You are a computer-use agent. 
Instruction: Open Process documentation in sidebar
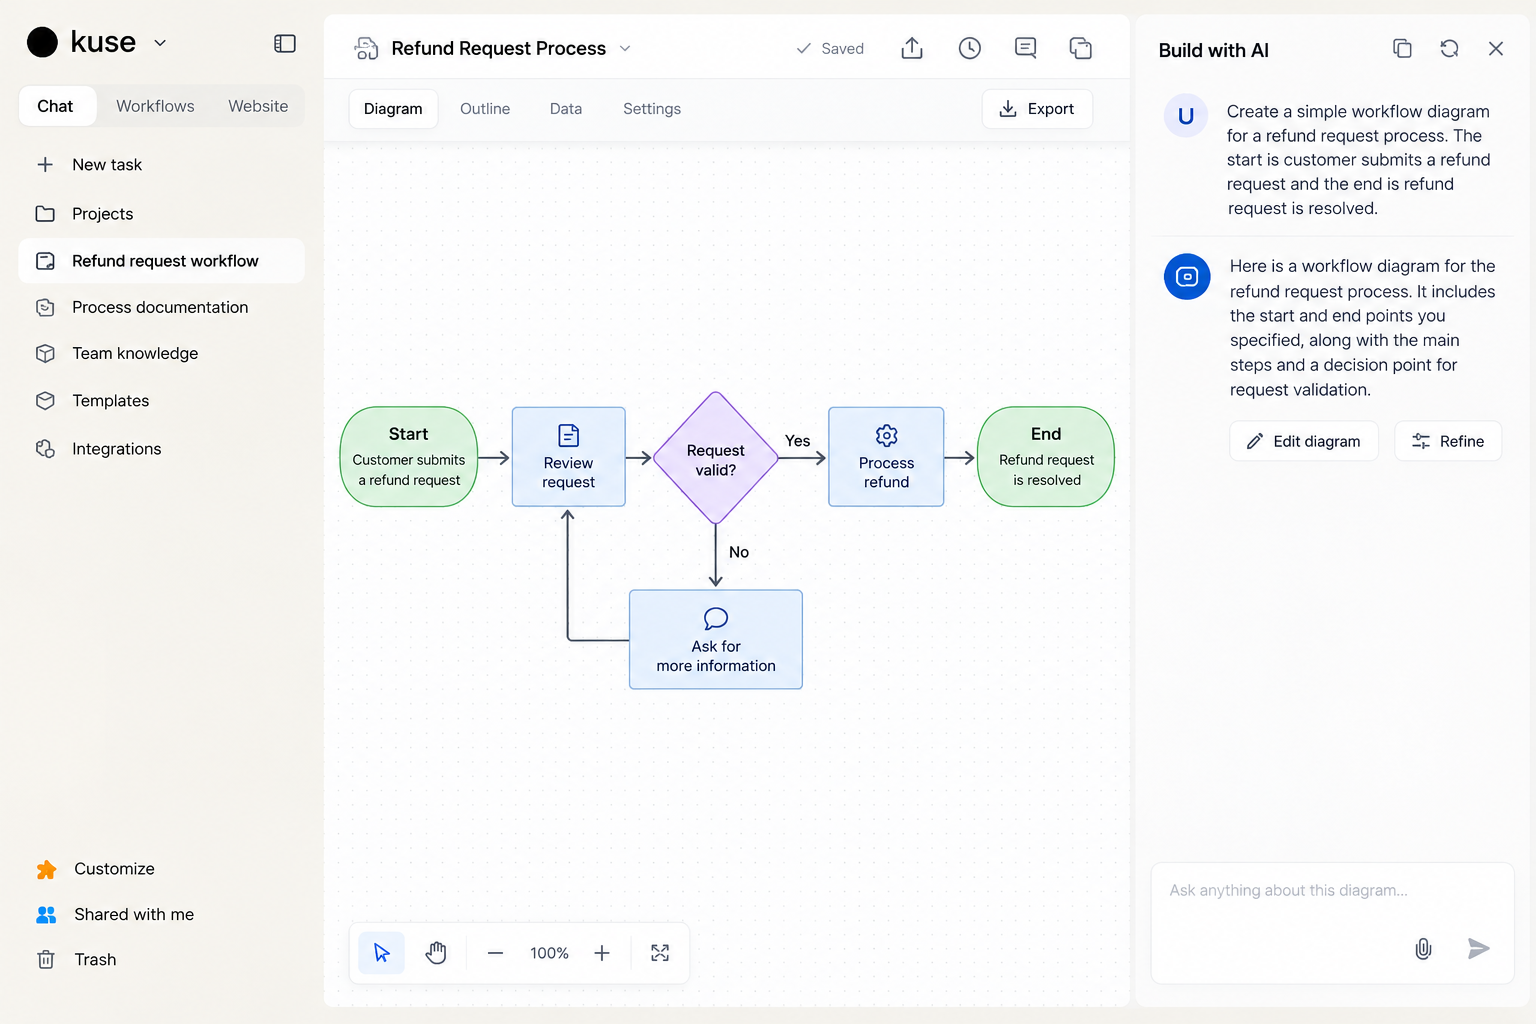pos(160,307)
